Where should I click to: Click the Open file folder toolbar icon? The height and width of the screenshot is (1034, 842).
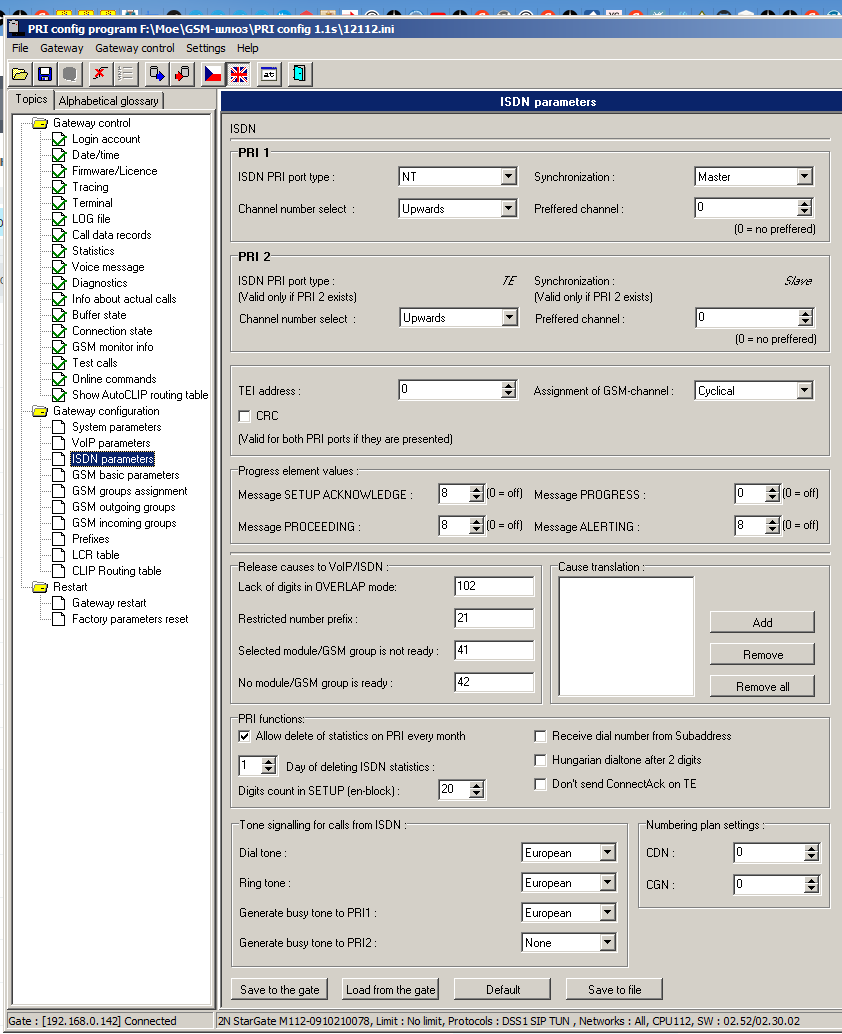point(20,74)
